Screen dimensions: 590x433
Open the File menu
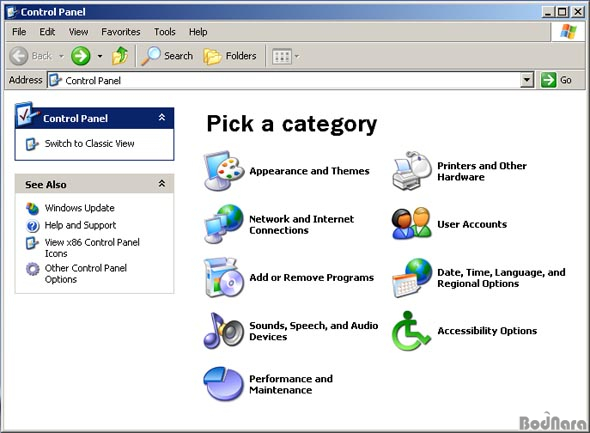pyautogui.click(x=19, y=32)
